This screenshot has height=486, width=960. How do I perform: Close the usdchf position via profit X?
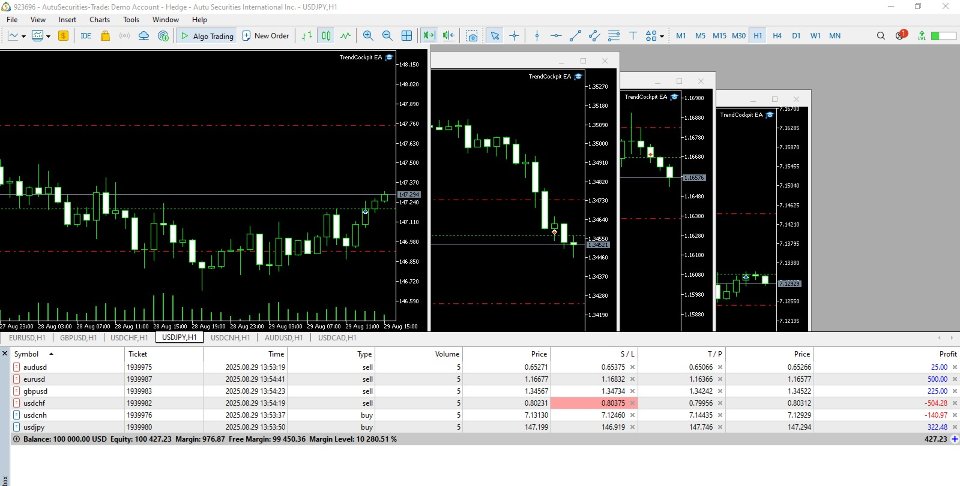click(954, 403)
